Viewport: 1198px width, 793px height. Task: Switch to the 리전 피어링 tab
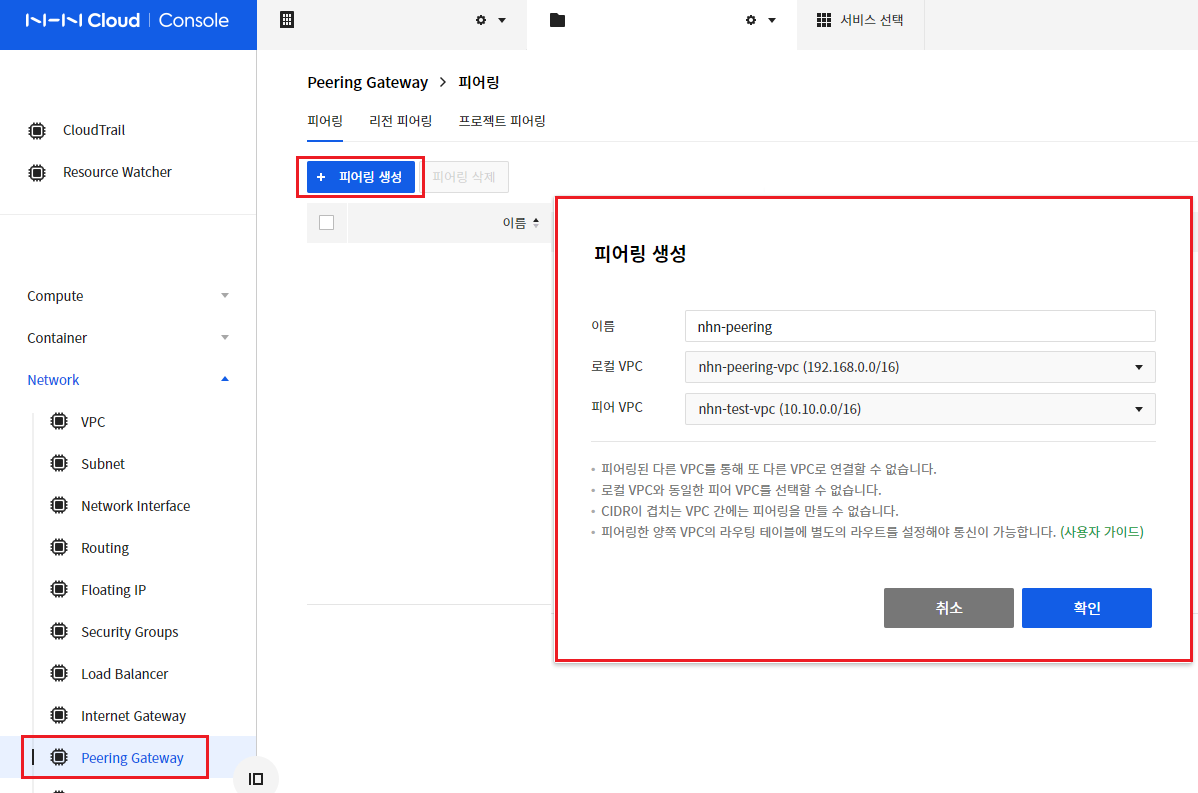400,121
